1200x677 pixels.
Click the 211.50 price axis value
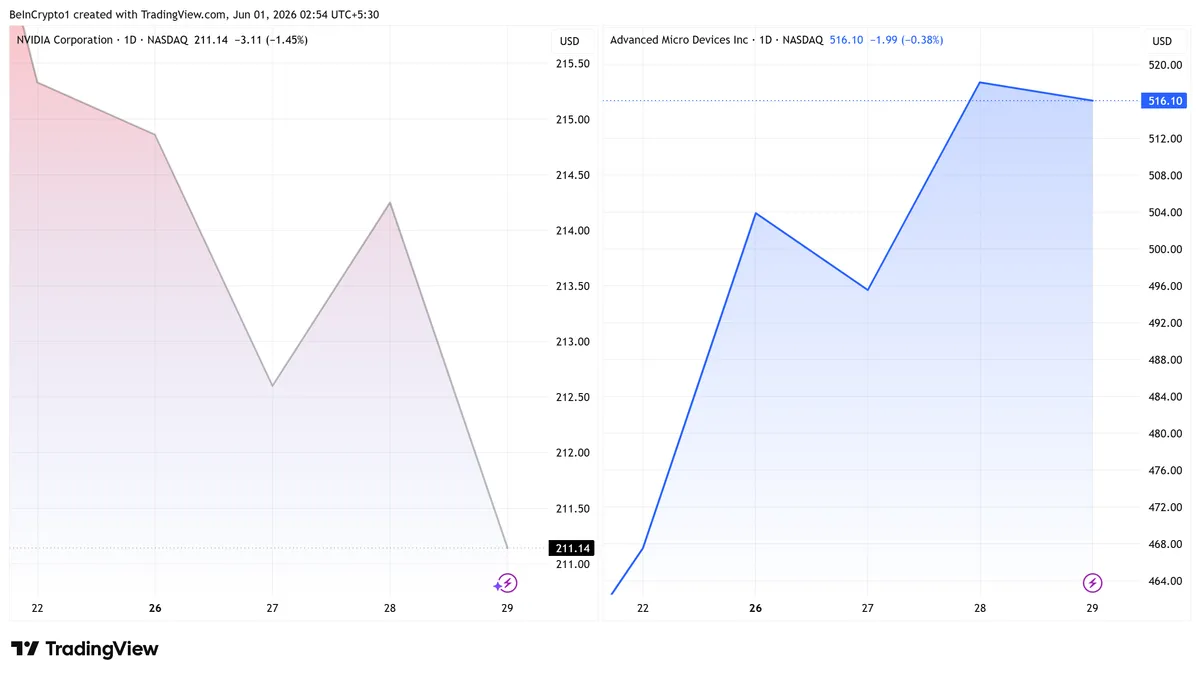coord(572,508)
